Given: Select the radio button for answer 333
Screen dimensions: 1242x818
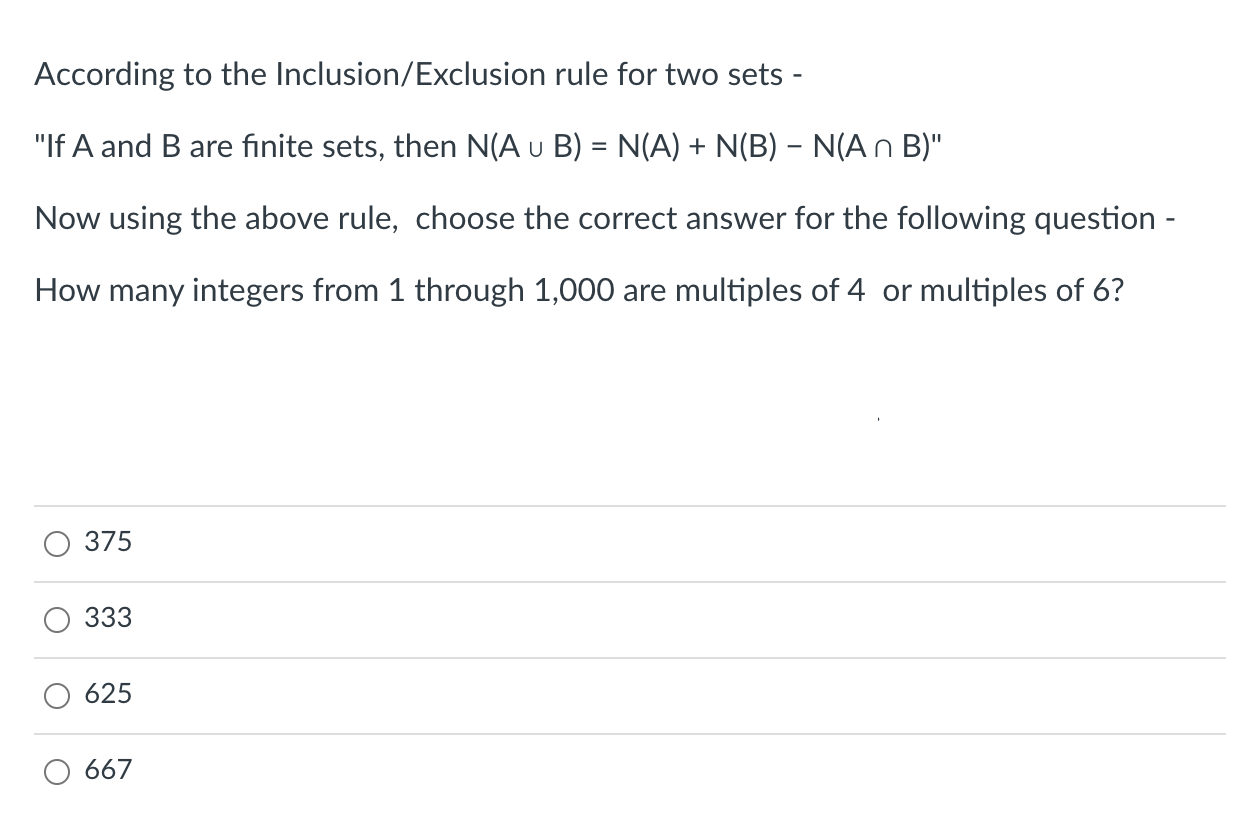Looking at the screenshot, I should 57,620.
